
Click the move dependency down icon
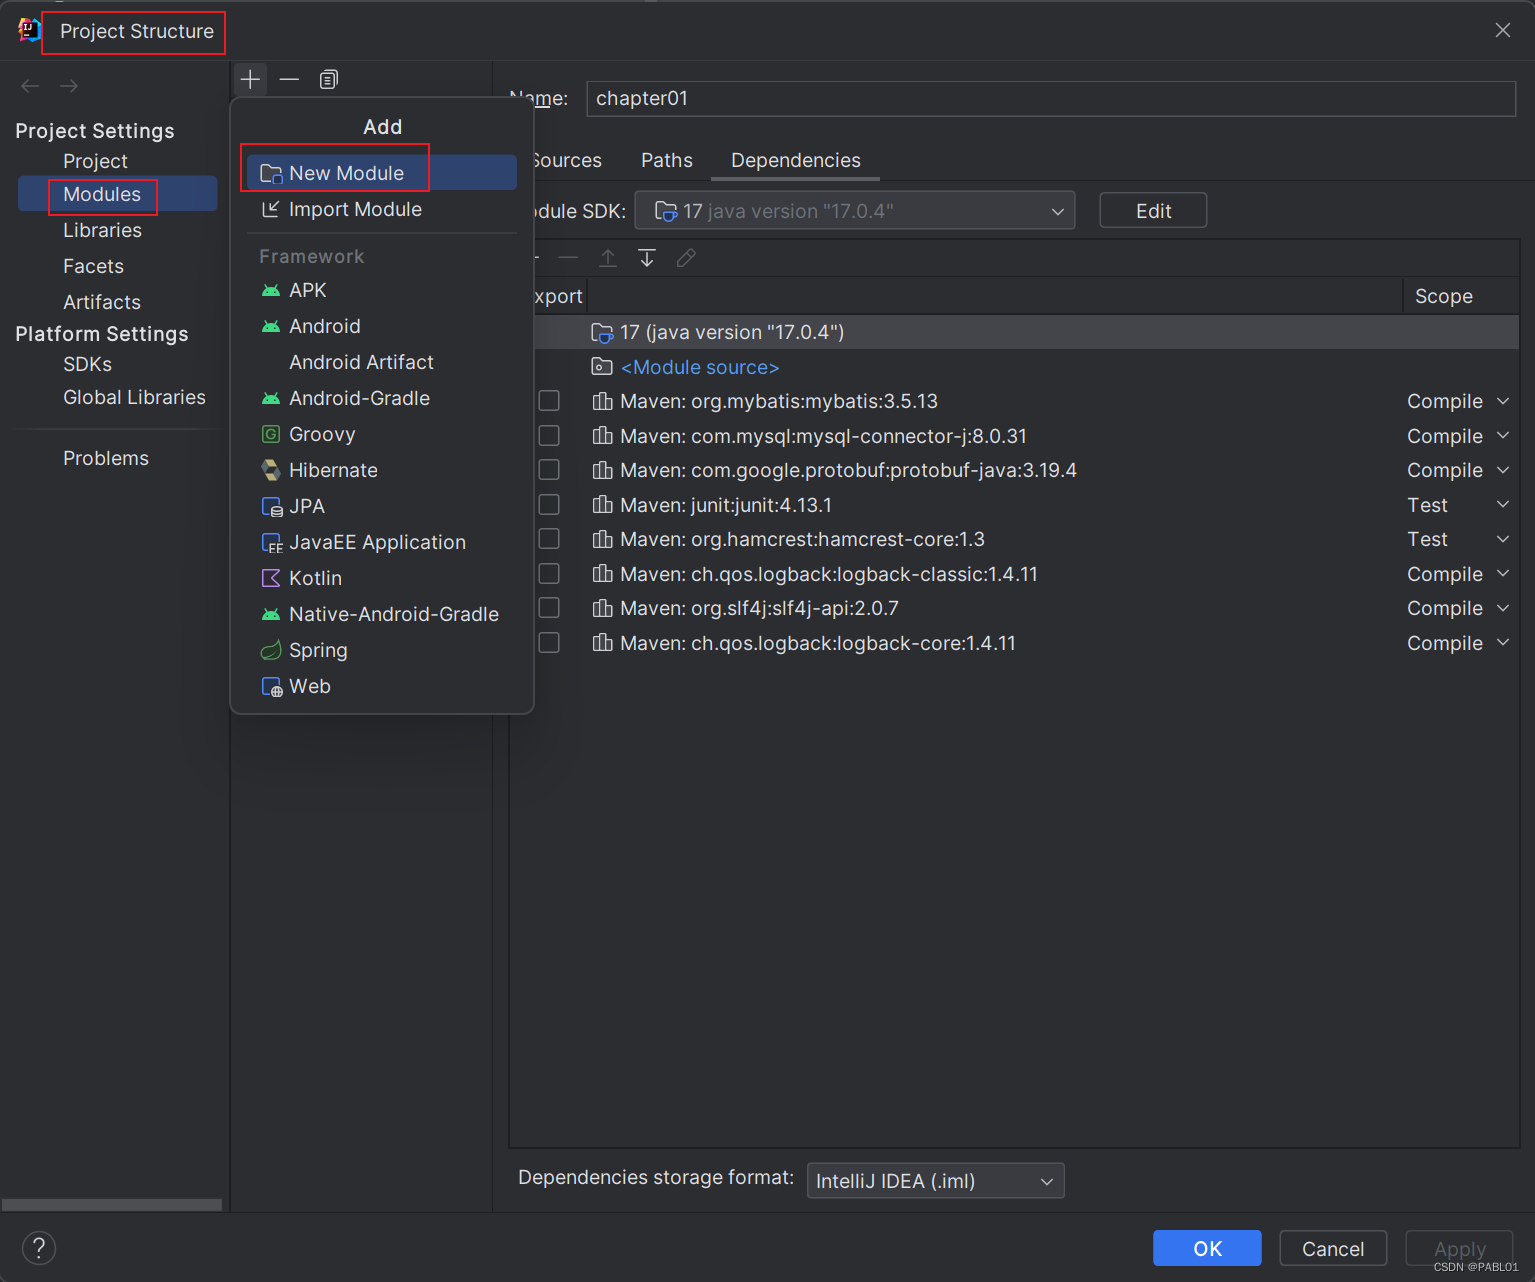pyautogui.click(x=647, y=258)
